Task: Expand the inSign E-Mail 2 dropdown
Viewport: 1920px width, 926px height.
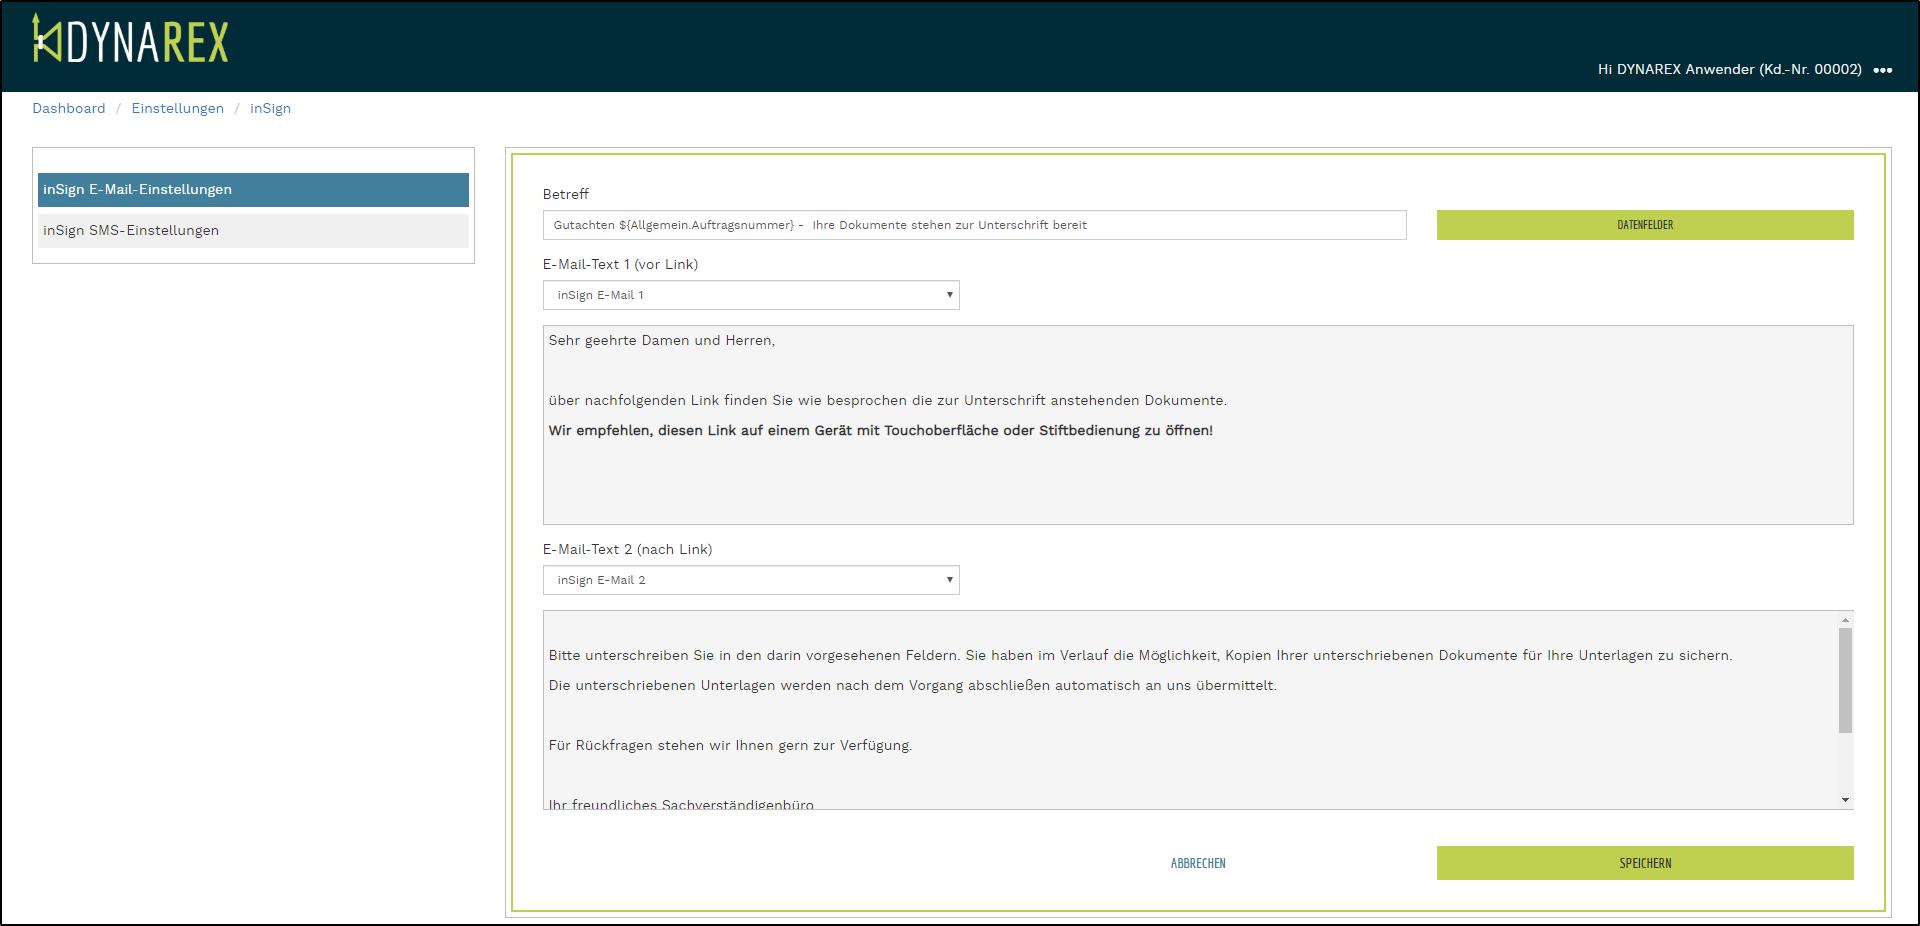Action: (x=750, y=580)
